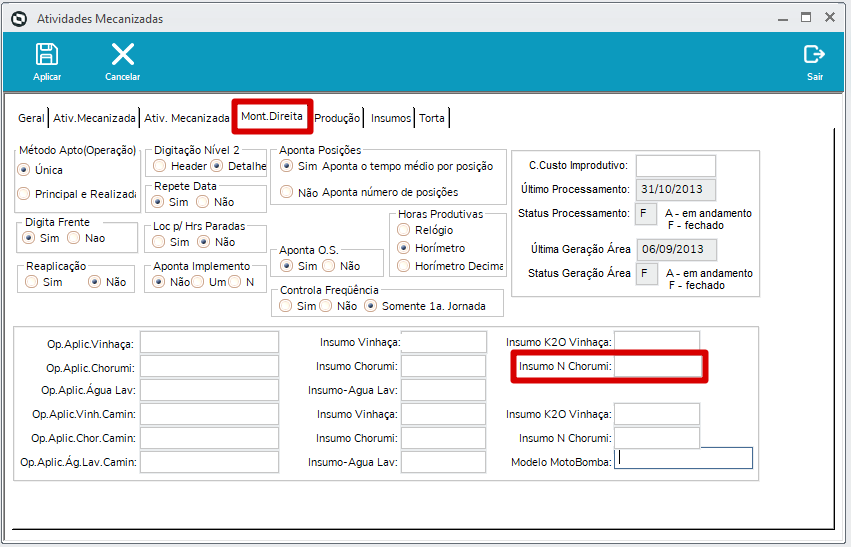Select Um under Aponta Implemento
Image resolution: width=851 pixels, height=547 pixels.
click(198, 282)
